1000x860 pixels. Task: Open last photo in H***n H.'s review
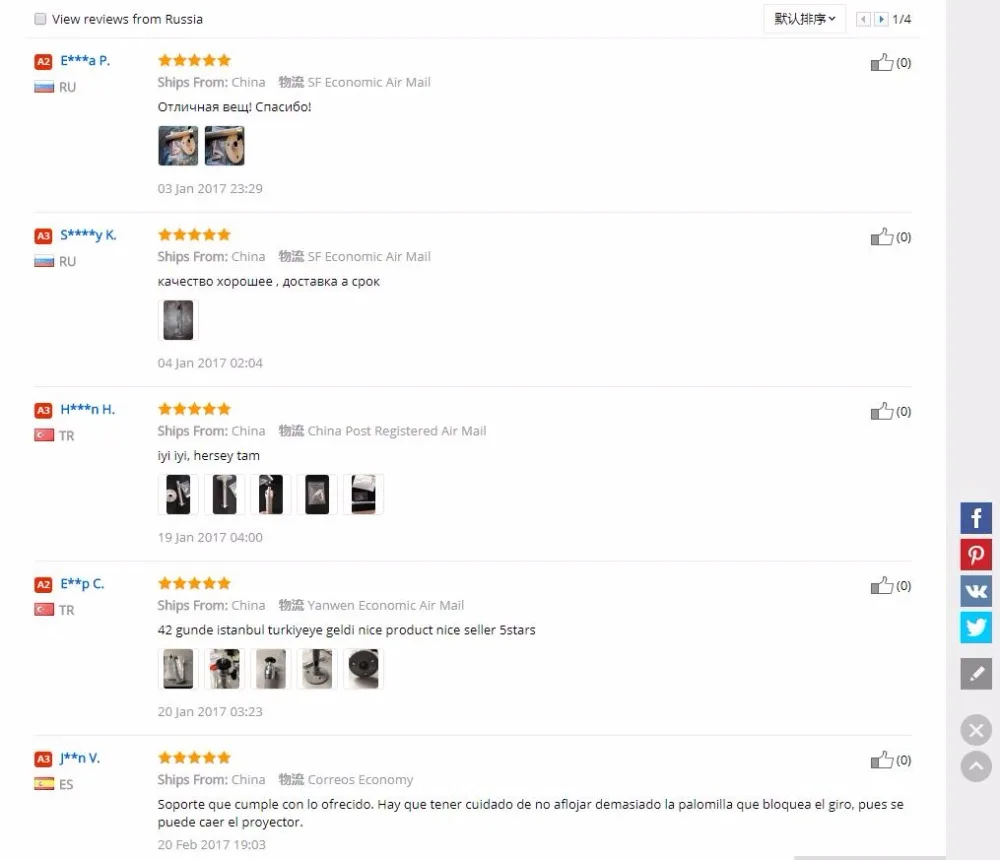point(363,495)
